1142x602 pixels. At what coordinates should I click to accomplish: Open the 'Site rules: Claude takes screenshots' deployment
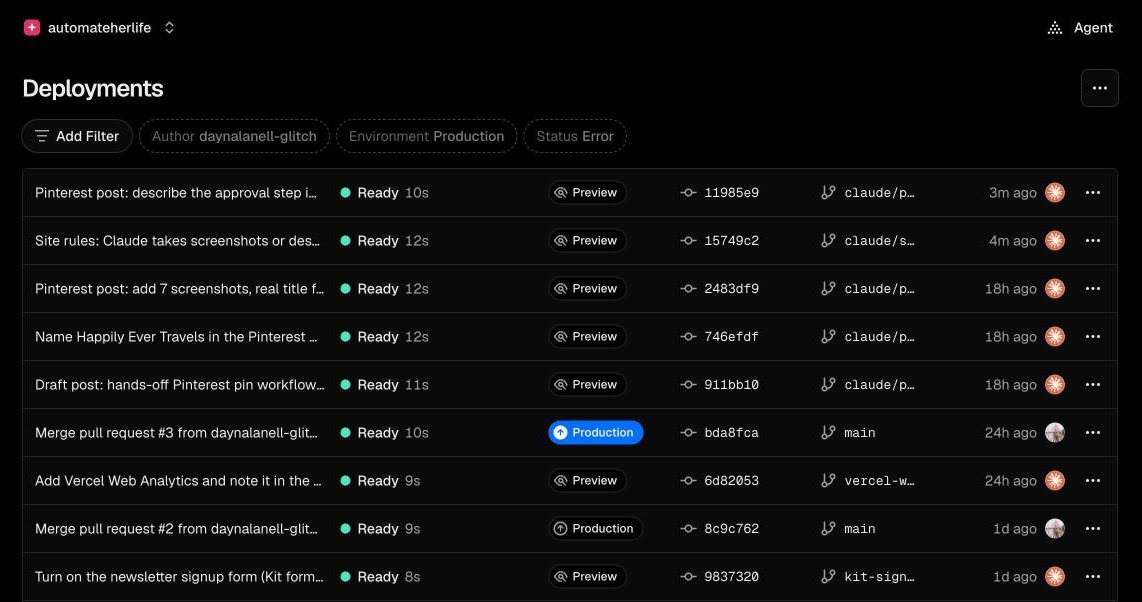tap(178, 241)
